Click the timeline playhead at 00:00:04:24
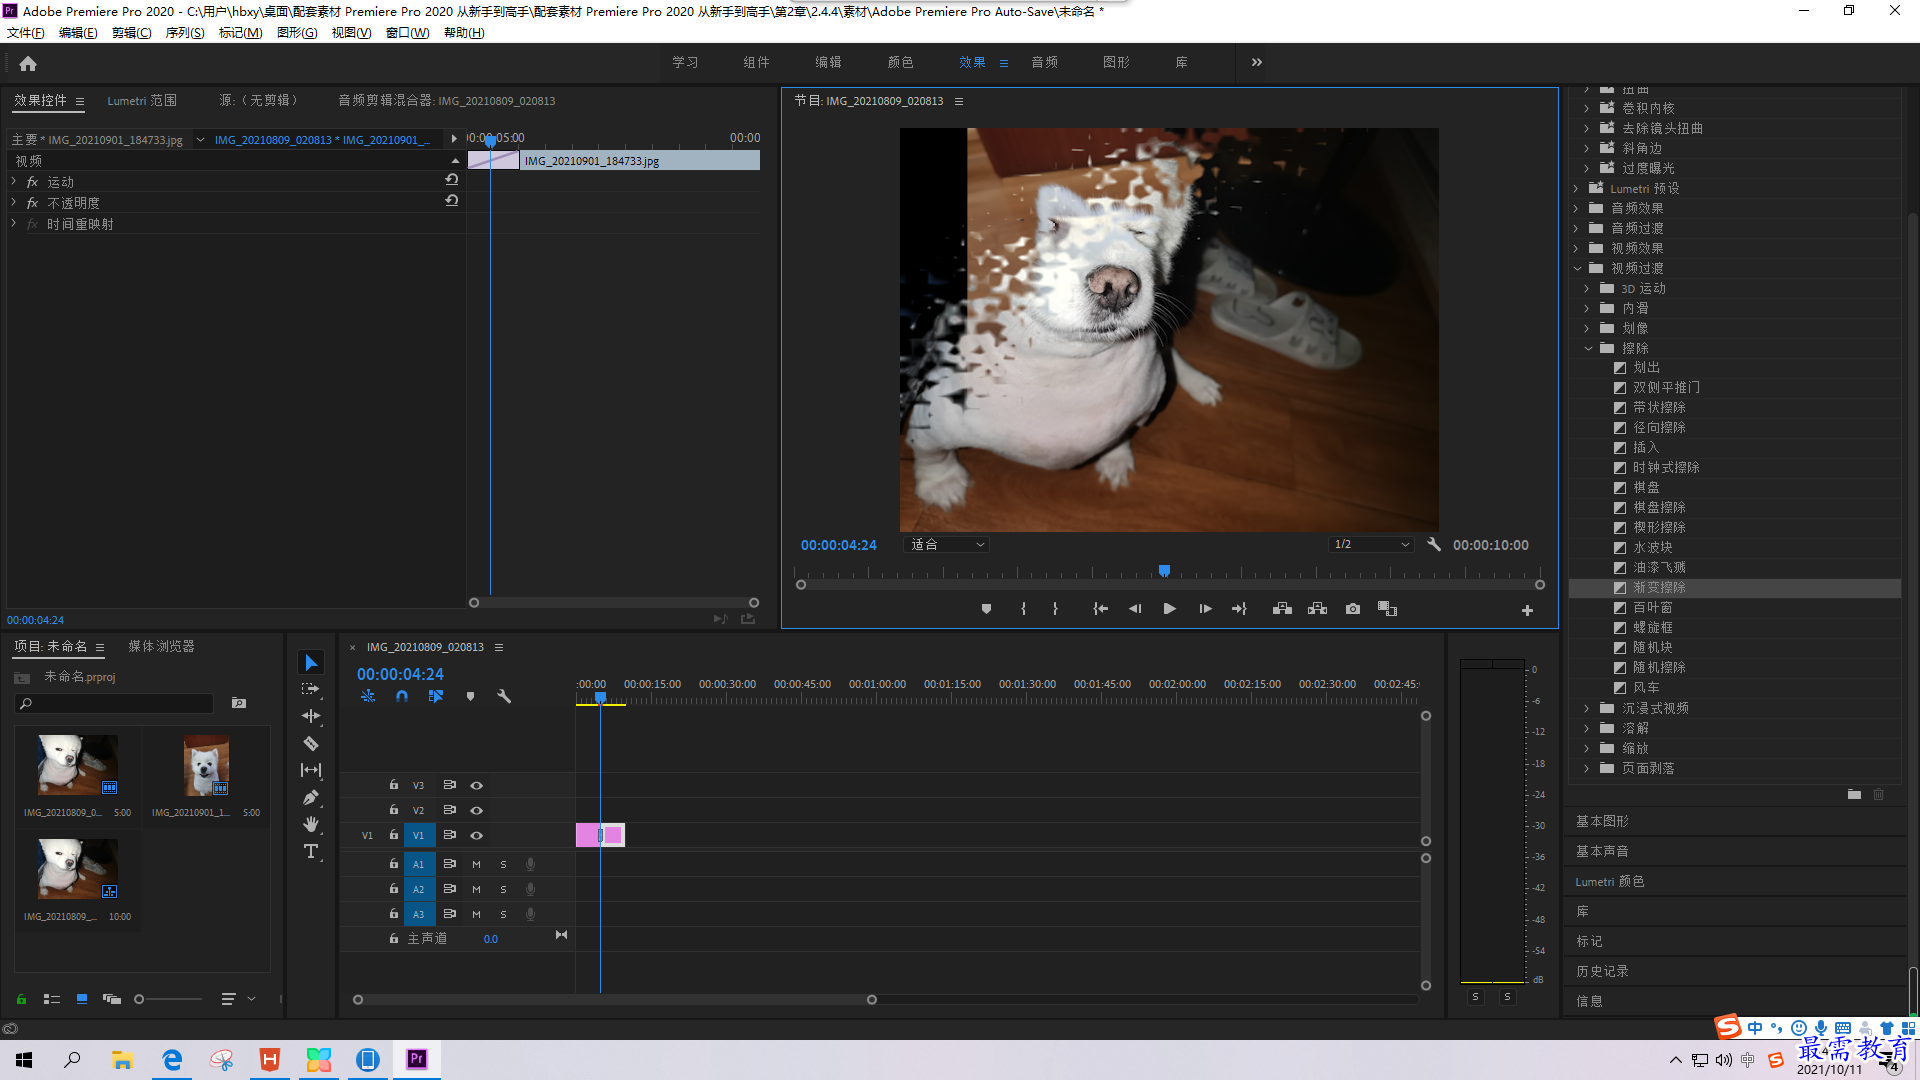The width and height of the screenshot is (1920, 1080). coord(600,697)
